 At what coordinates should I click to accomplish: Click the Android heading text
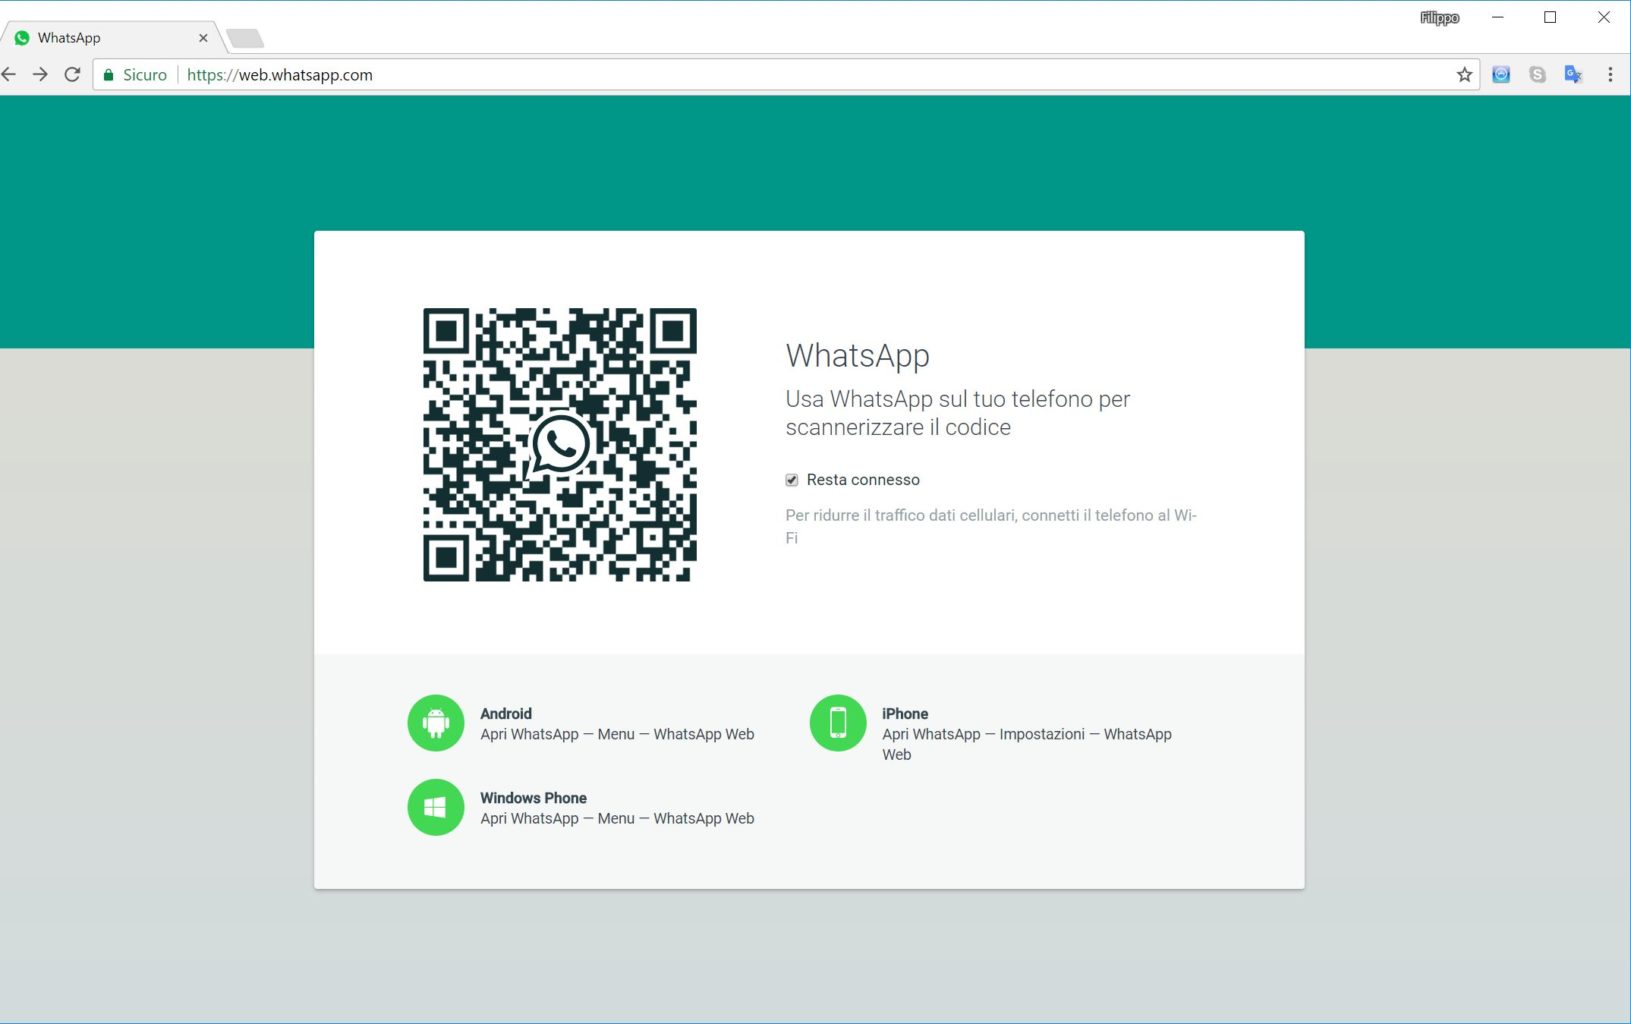click(x=506, y=714)
